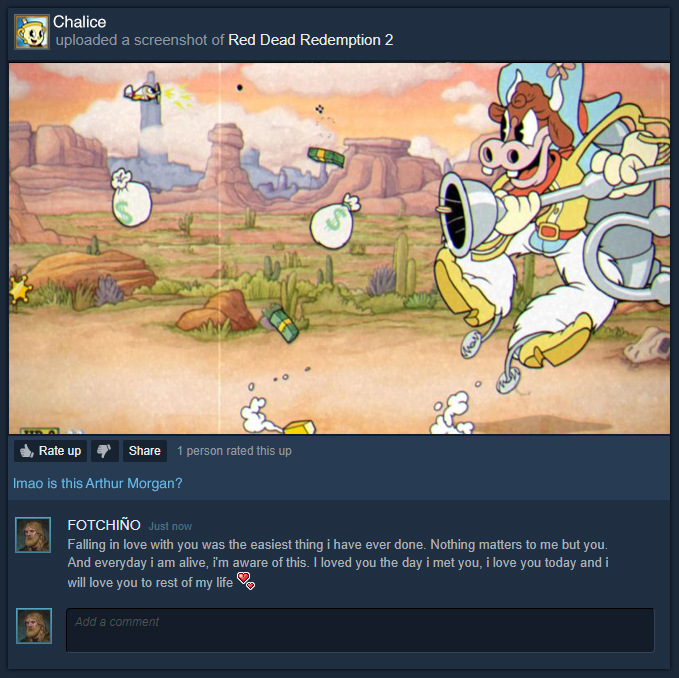The width and height of the screenshot is (679, 678).
Task: Open the Chalice username link
Action: pyautogui.click(x=79, y=22)
